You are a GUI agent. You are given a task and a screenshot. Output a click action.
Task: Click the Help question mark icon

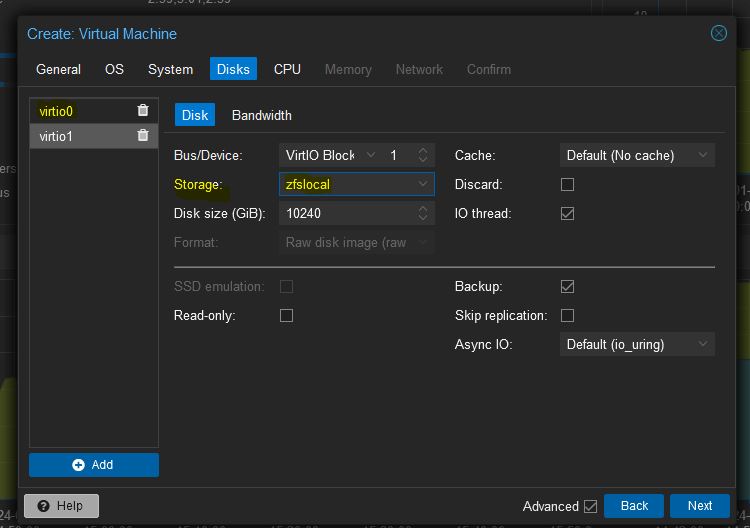pyautogui.click(x=41, y=506)
